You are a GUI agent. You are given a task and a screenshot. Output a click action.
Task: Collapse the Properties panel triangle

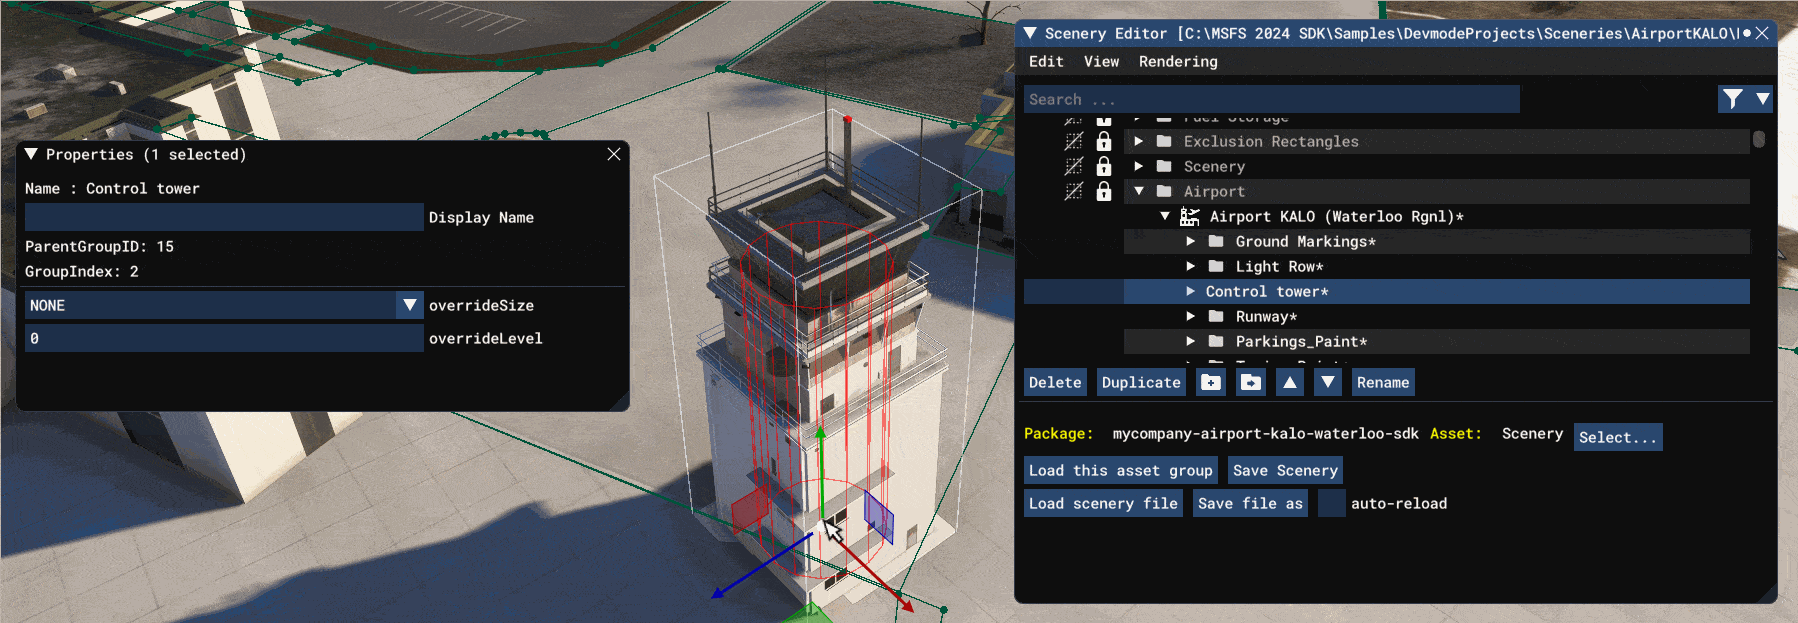pyautogui.click(x=31, y=154)
